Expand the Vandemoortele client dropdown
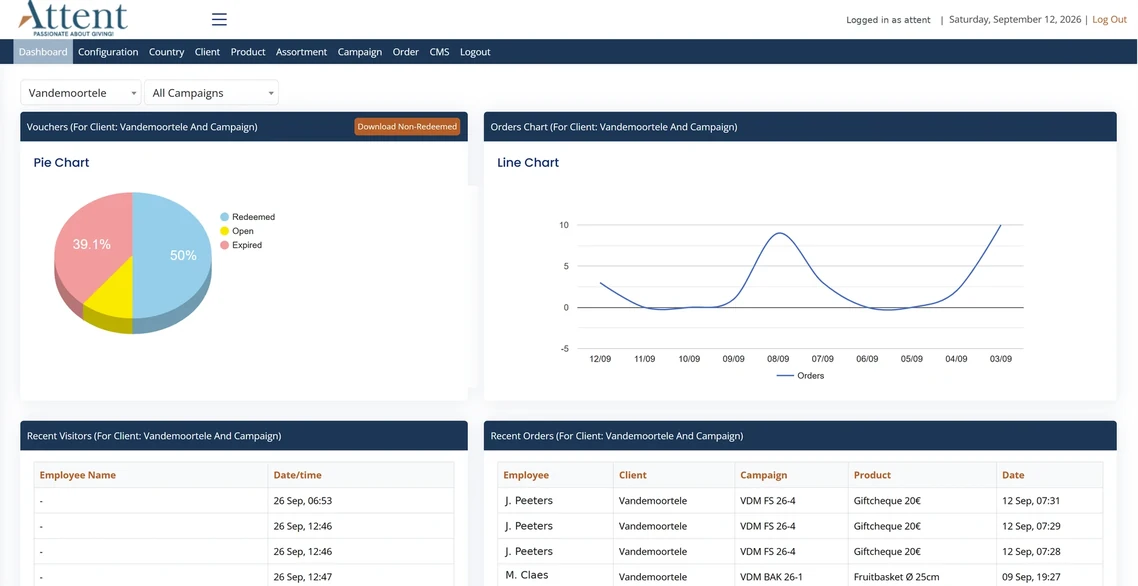The image size is (1138, 586). [81, 93]
